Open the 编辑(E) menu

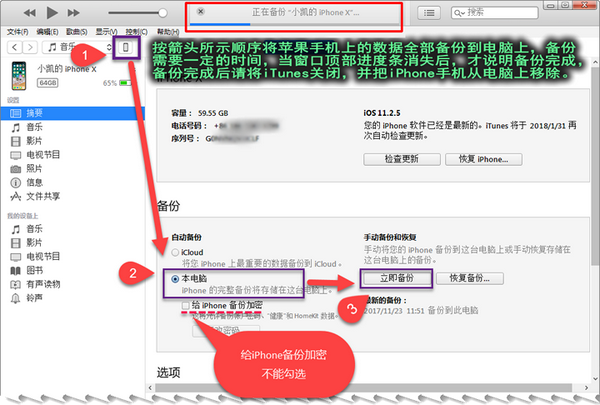tap(47, 32)
